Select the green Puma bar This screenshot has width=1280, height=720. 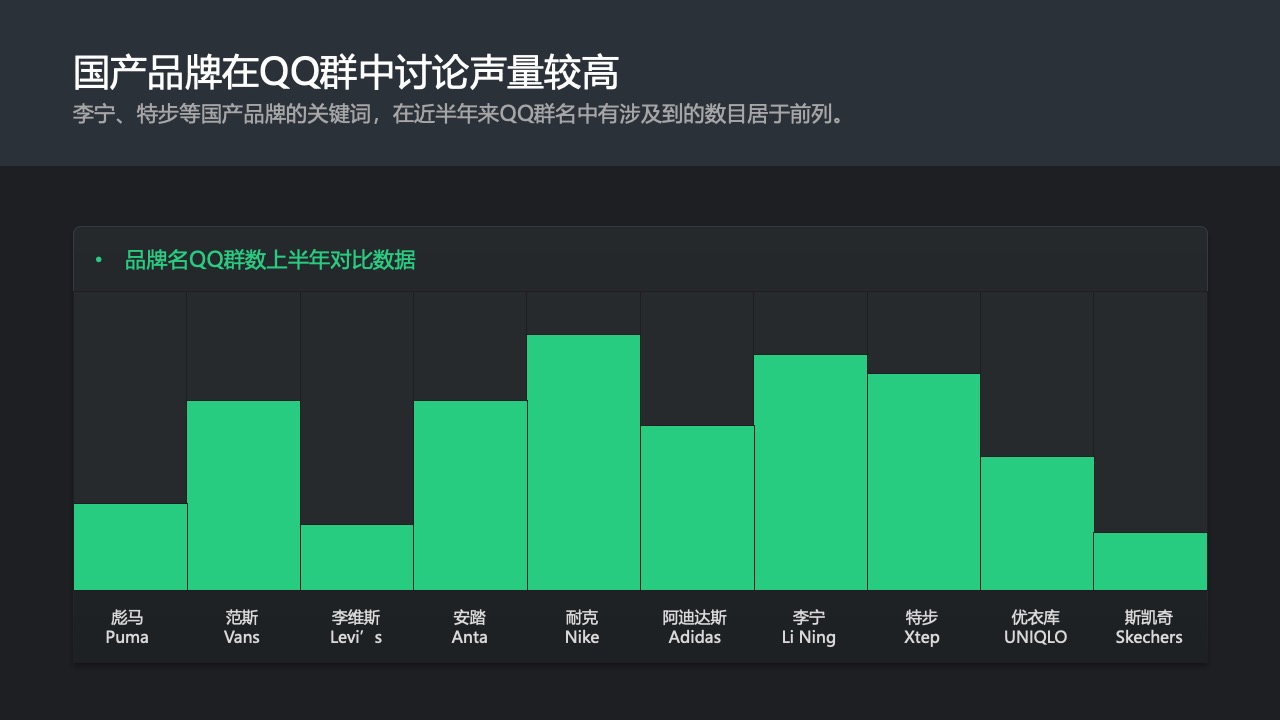130,547
